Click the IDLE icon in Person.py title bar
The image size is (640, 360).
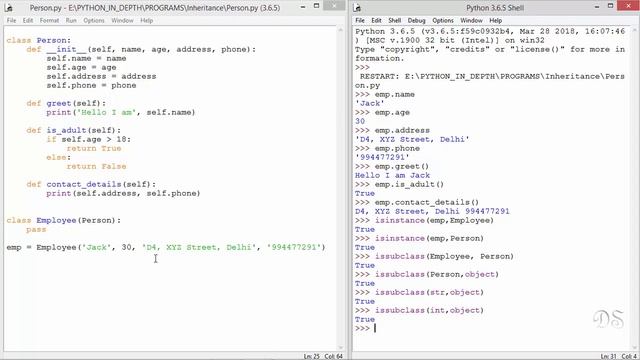[8, 7]
